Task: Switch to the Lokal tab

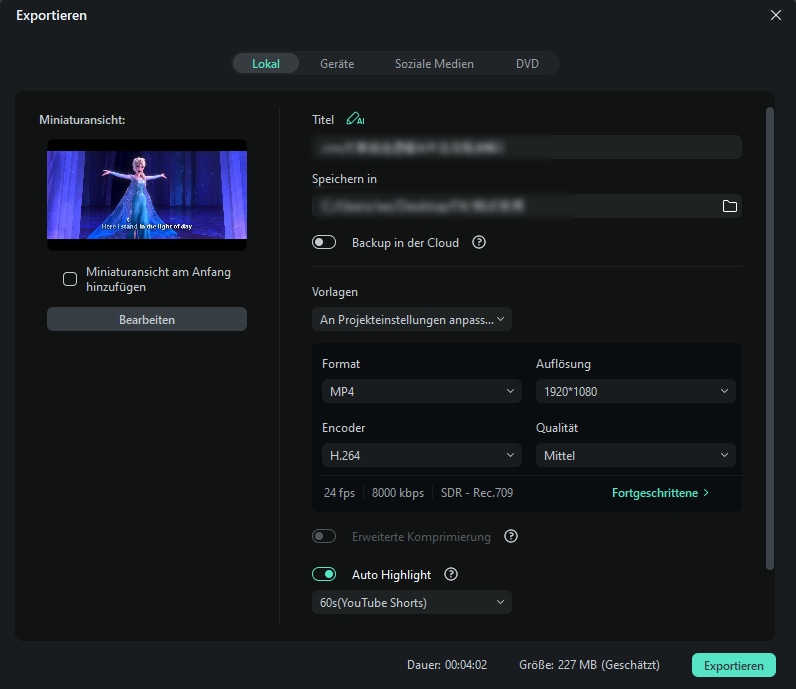Action: [266, 63]
